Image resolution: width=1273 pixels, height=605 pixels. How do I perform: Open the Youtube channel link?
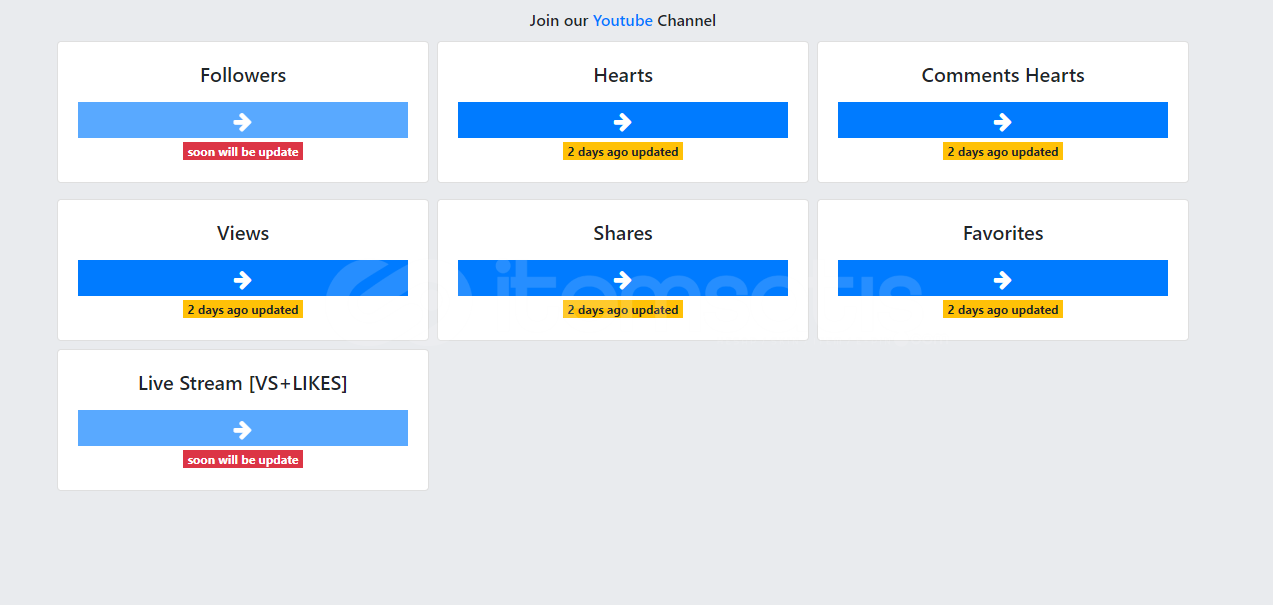click(x=622, y=21)
